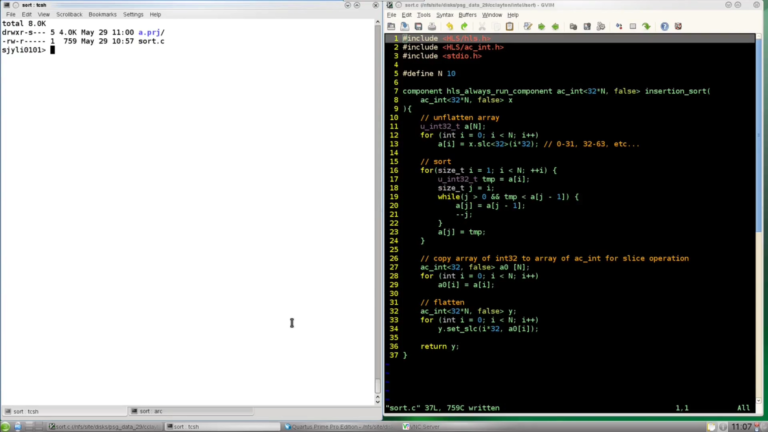Click the green start menu icon in taskbar
768x432 pixels.
tap(5, 427)
